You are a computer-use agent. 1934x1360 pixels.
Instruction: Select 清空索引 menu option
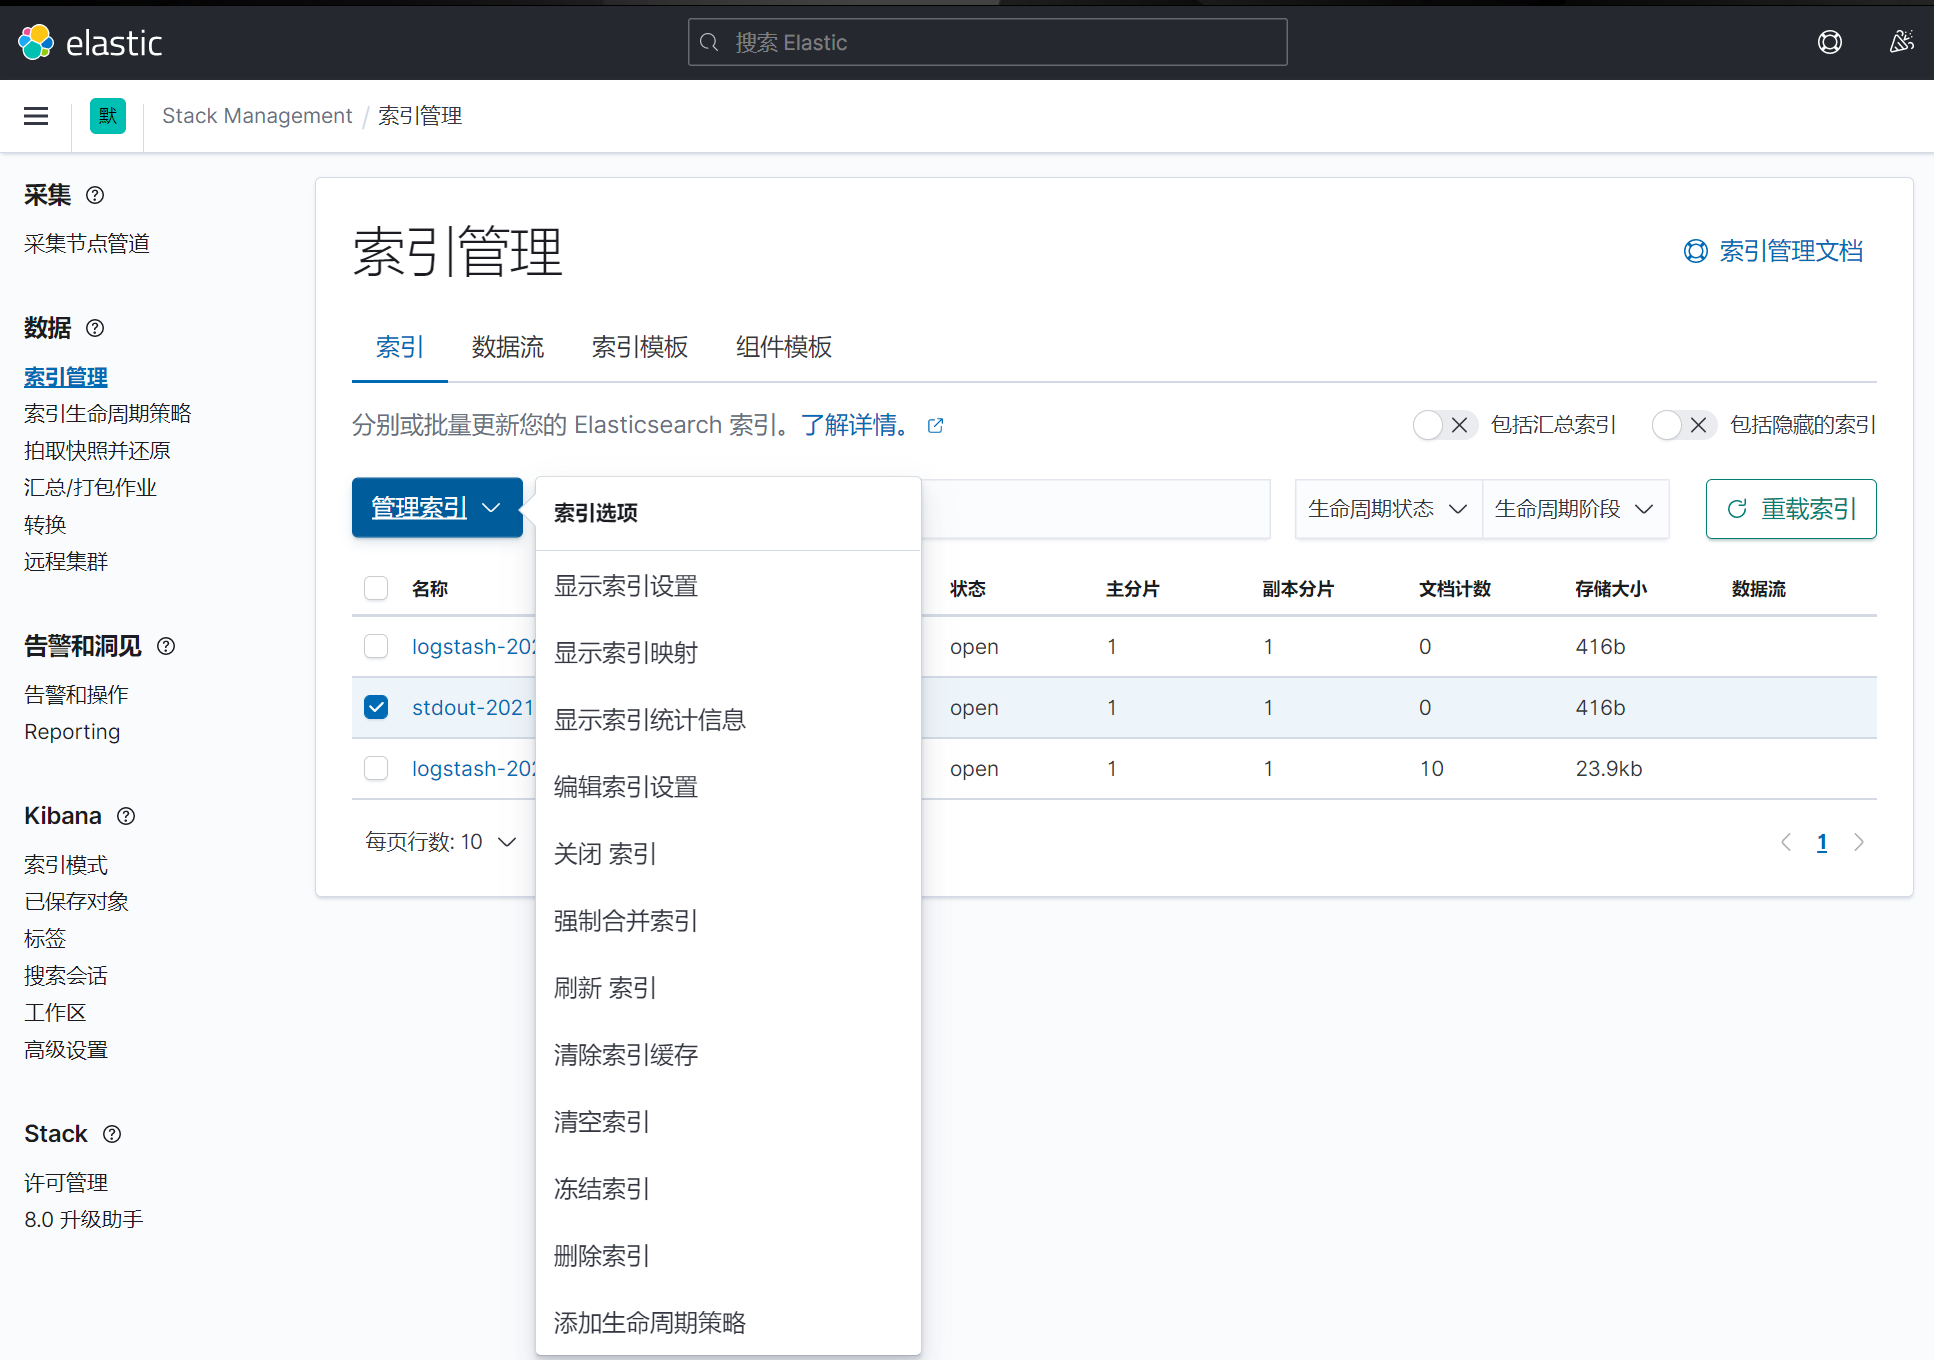(728, 1122)
